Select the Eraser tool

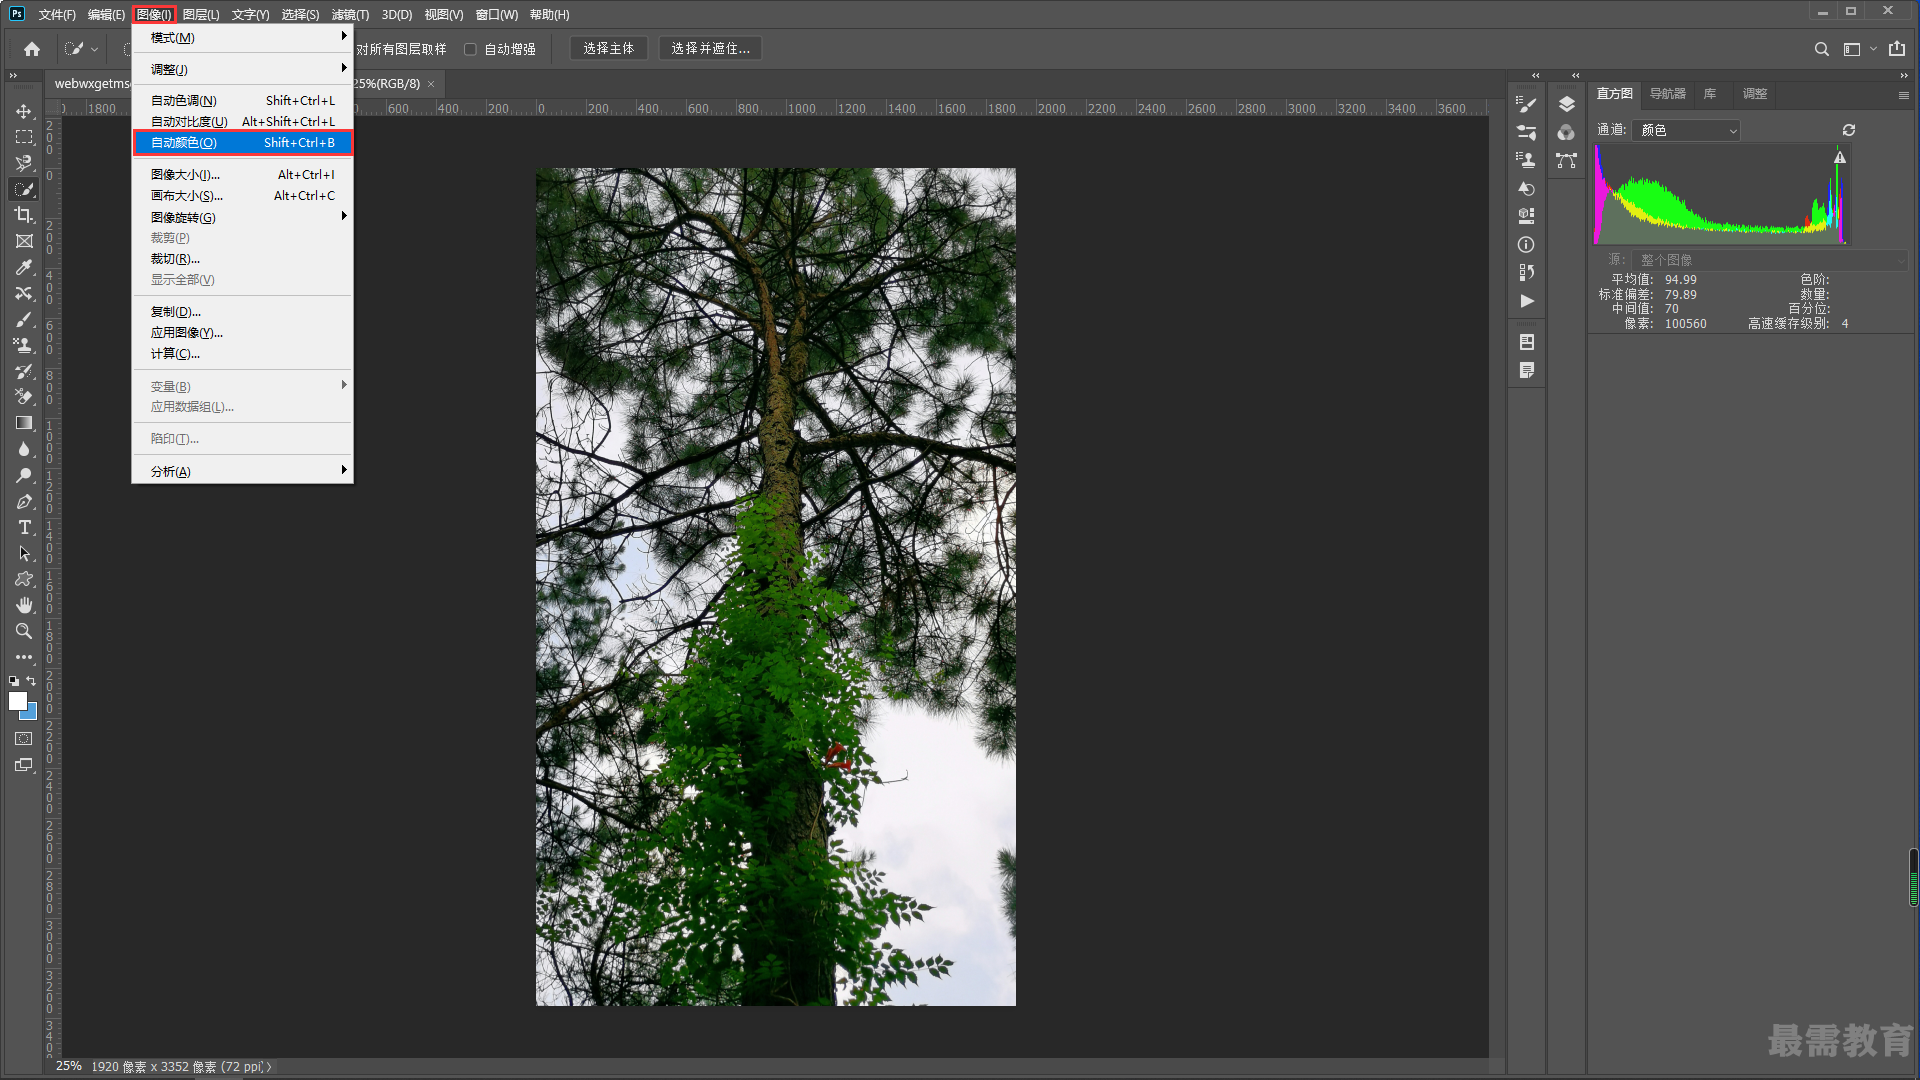point(24,397)
